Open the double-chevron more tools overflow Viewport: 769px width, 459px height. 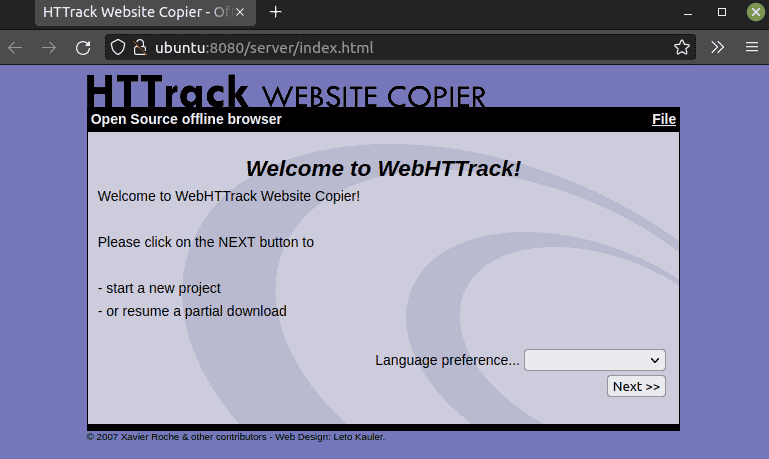pyautogui.click(x=718, y=47)
